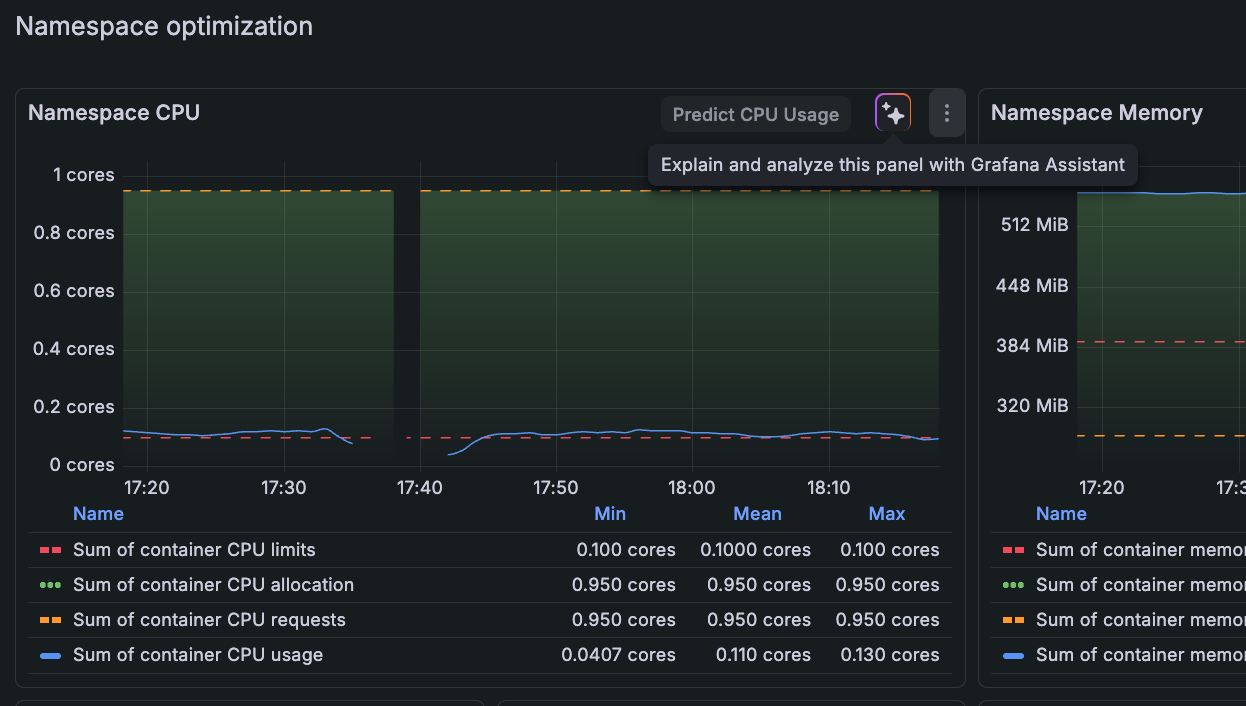Click green swatch for CPU allocation series

50,585
